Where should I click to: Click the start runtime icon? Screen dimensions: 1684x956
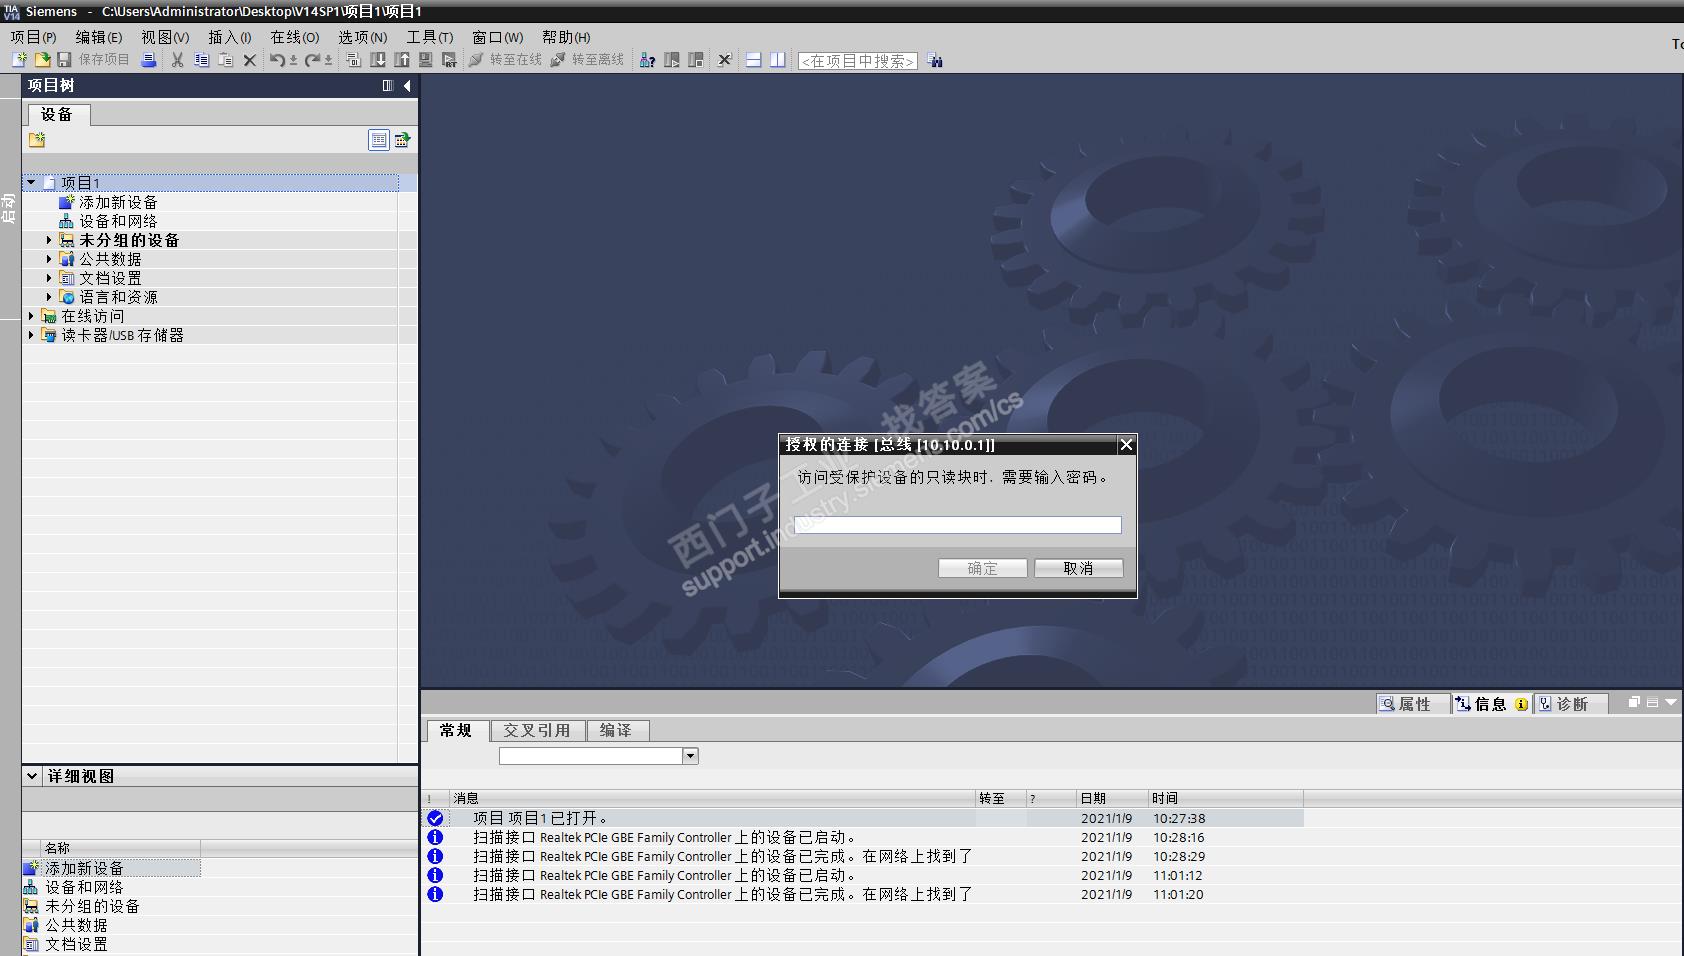click(x=450, y=60)
